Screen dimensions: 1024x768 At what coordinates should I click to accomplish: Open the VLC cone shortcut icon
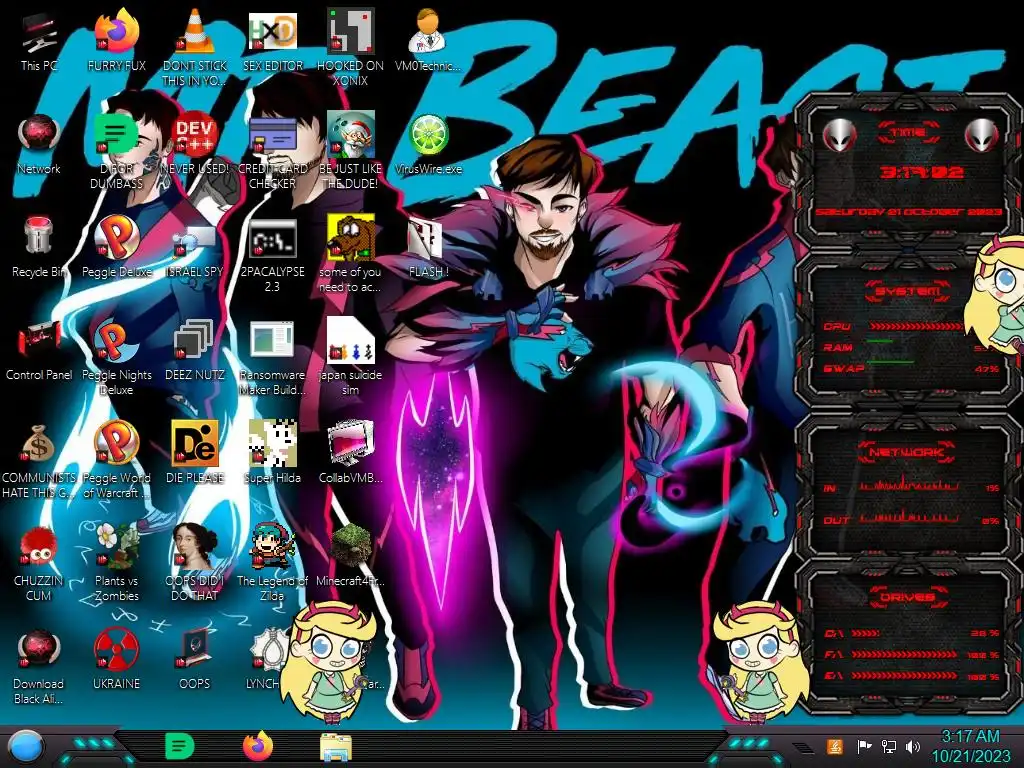tap(195, 31)
